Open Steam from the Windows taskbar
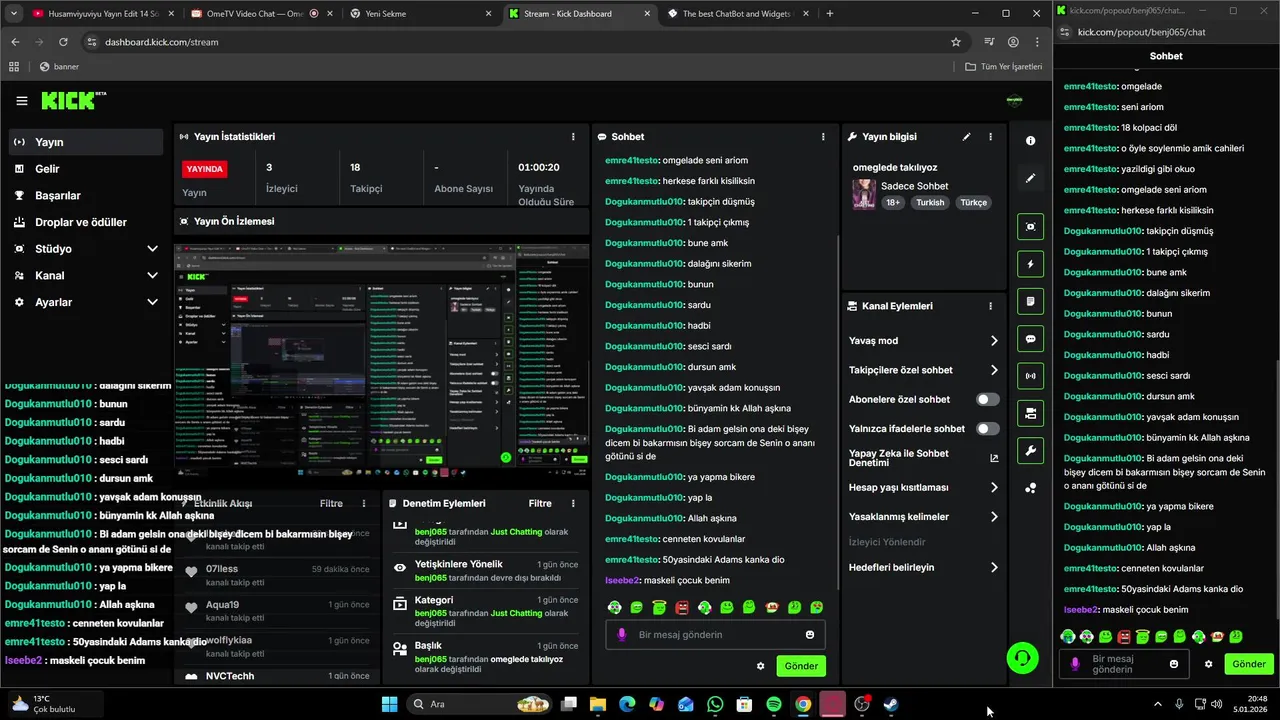Viewport: 1280px width, 720px height. pos(891,704)
